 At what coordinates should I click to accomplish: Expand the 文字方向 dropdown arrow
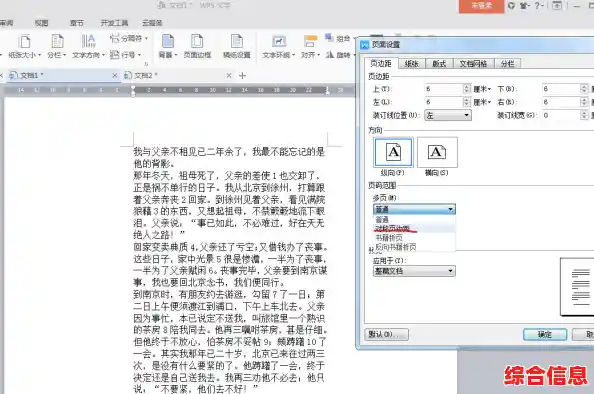coord(103,55)
